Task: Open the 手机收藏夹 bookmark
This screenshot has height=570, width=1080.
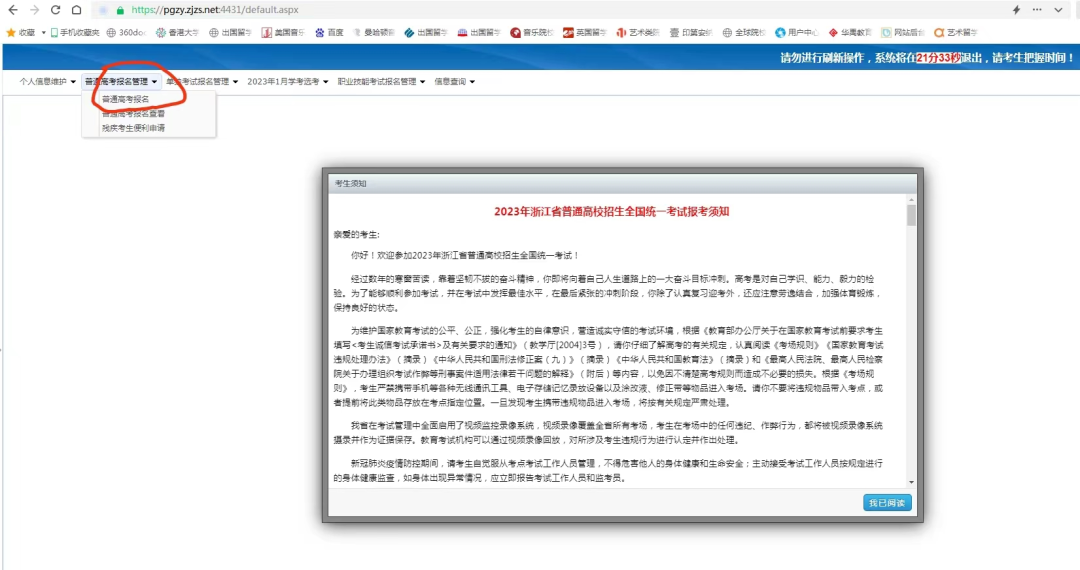Action: point(74,32)
